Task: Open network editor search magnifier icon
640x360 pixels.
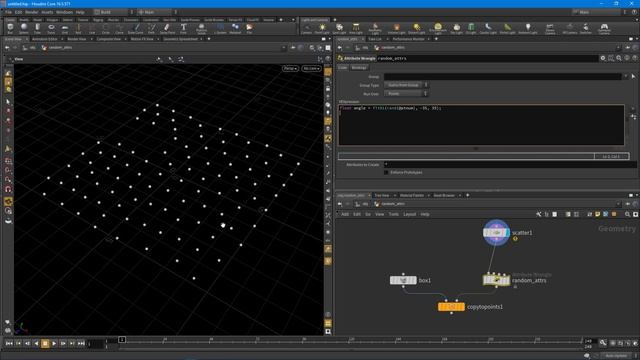Action: 627,214
